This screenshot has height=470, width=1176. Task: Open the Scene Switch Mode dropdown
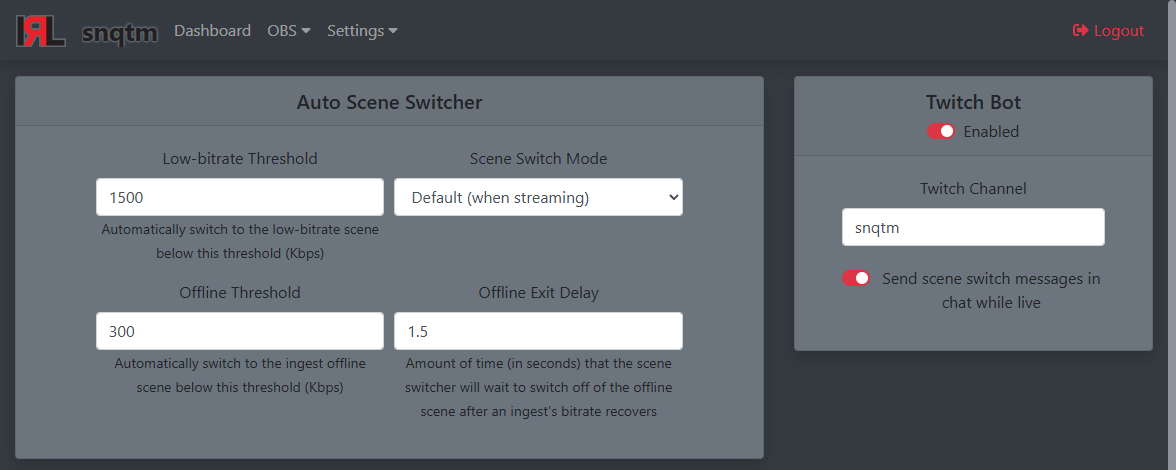coord(538,197)
